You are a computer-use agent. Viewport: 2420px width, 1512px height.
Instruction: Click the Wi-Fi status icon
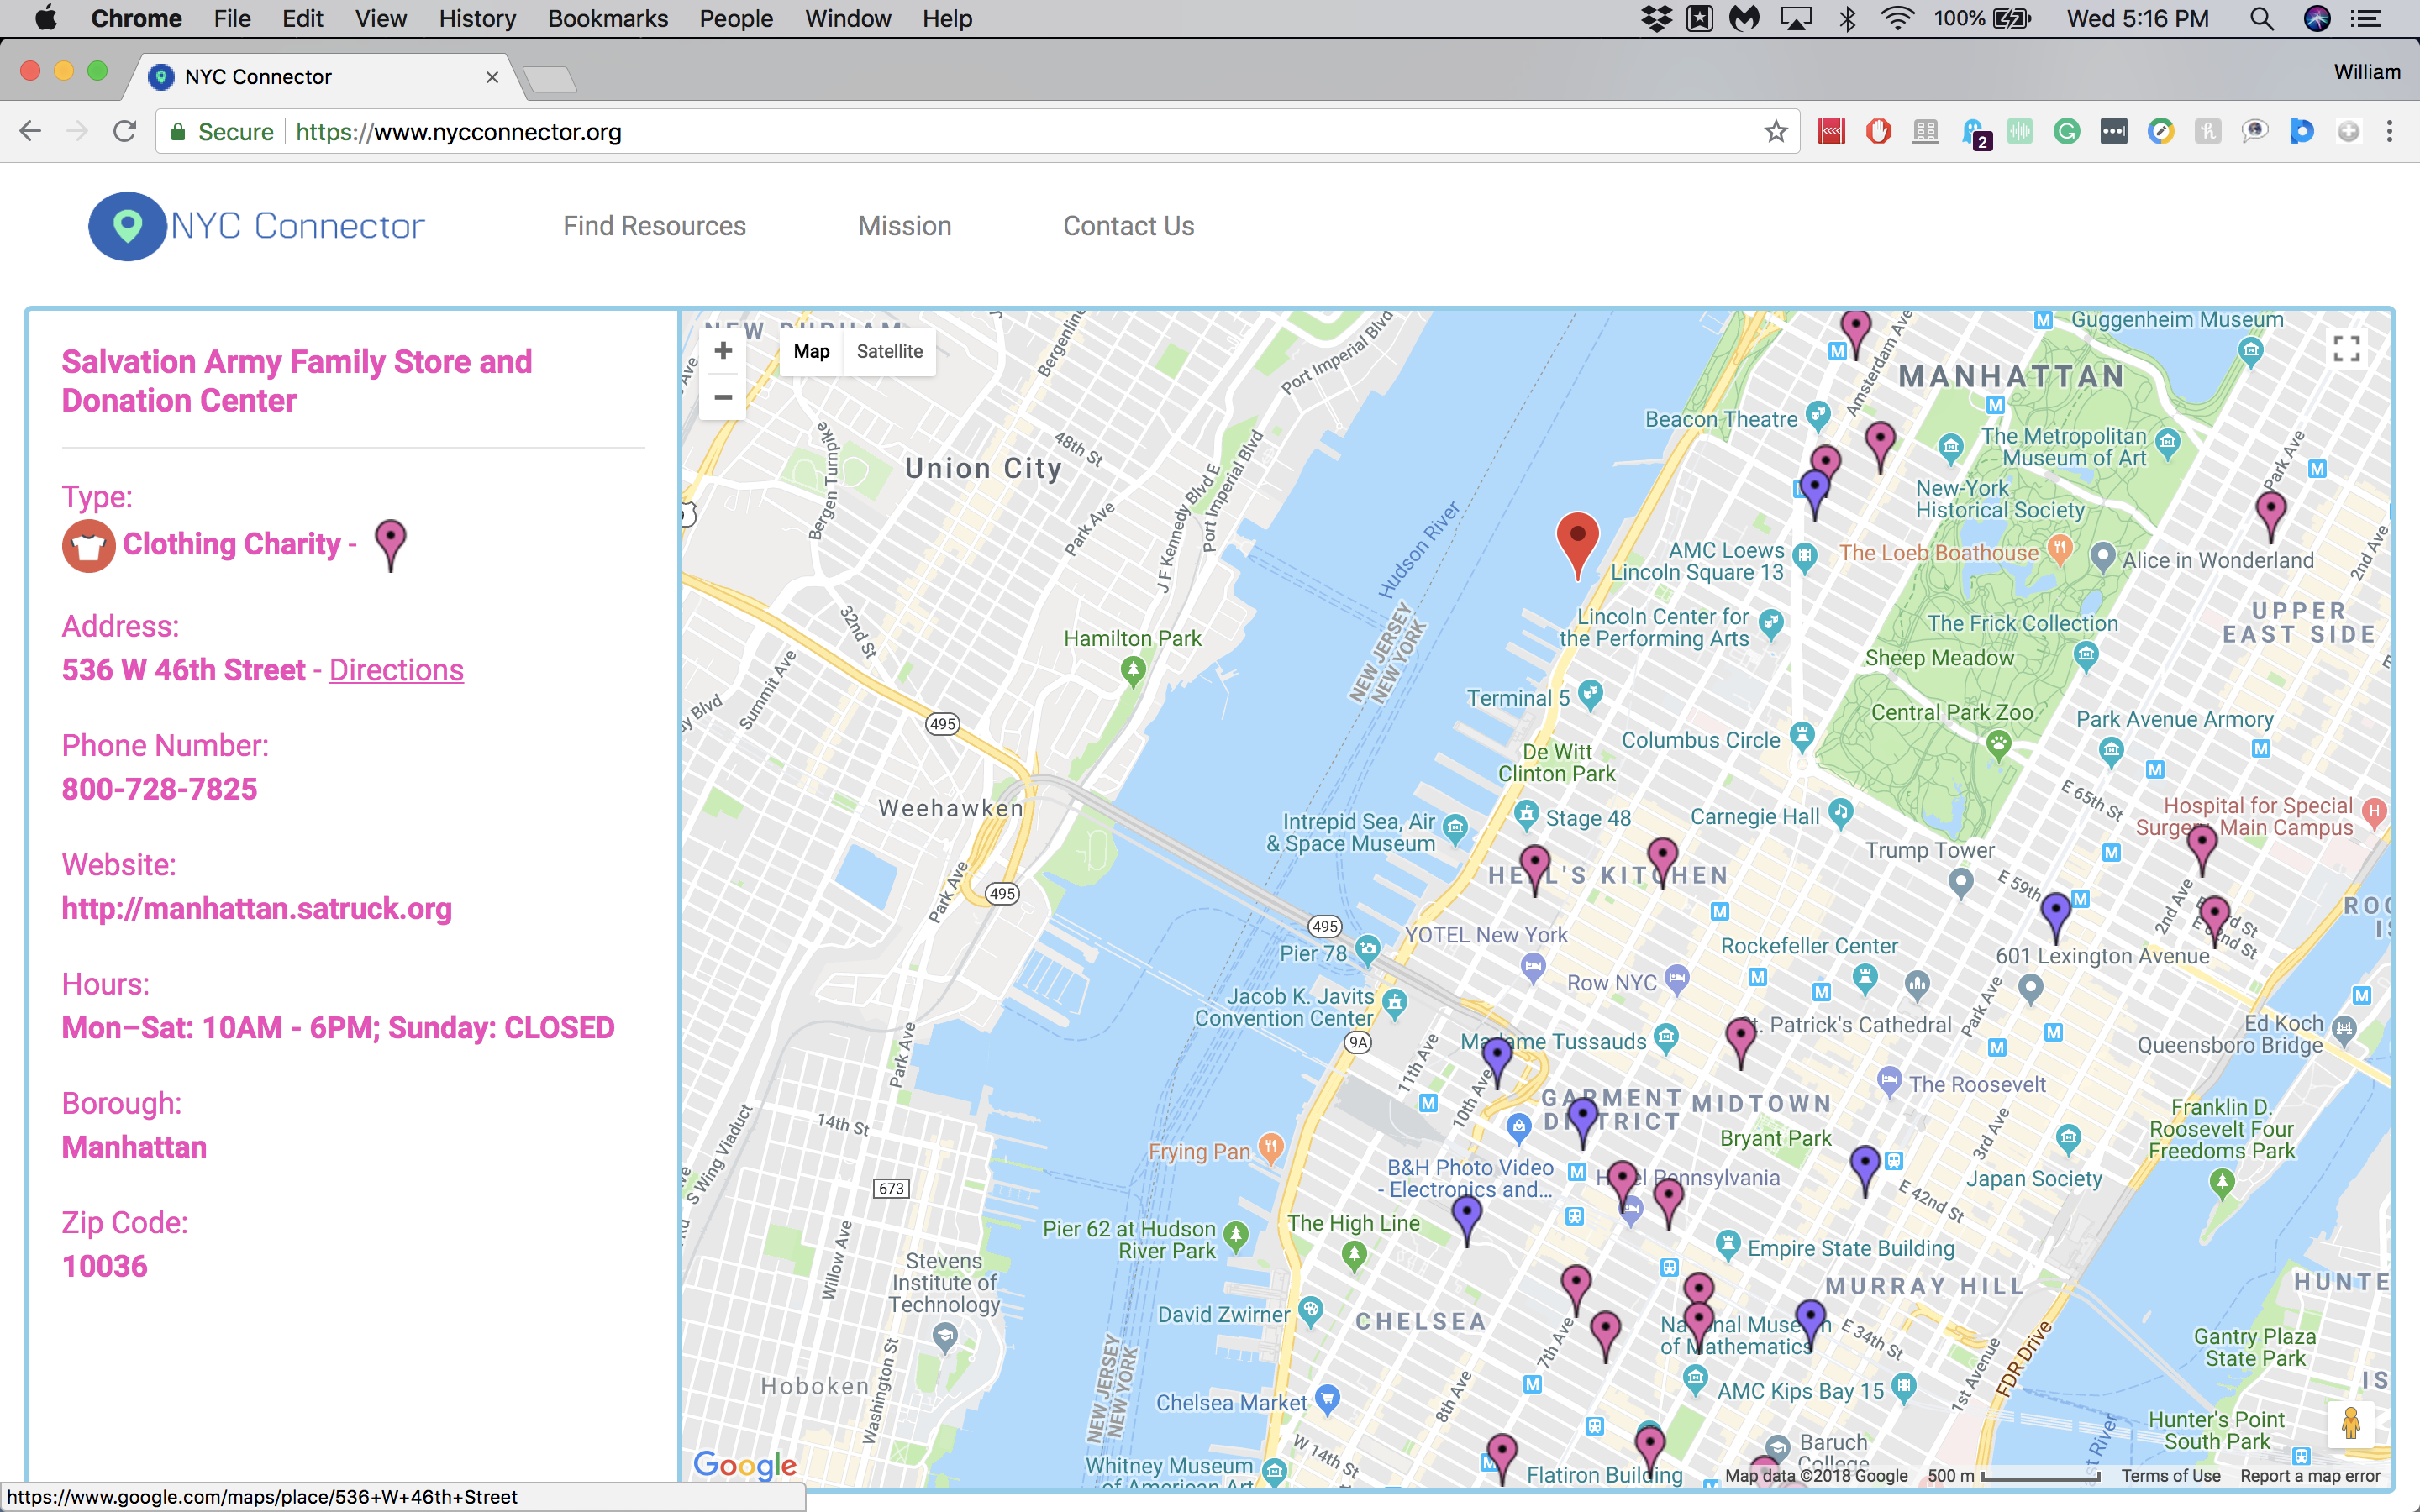click(1897, 19)
